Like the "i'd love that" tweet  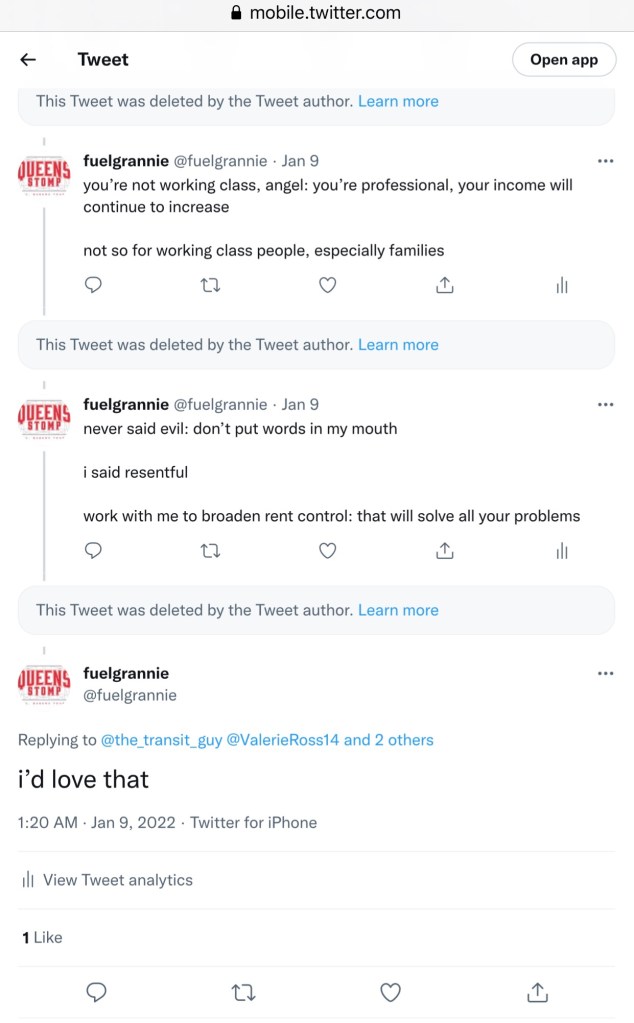(391, 992)
